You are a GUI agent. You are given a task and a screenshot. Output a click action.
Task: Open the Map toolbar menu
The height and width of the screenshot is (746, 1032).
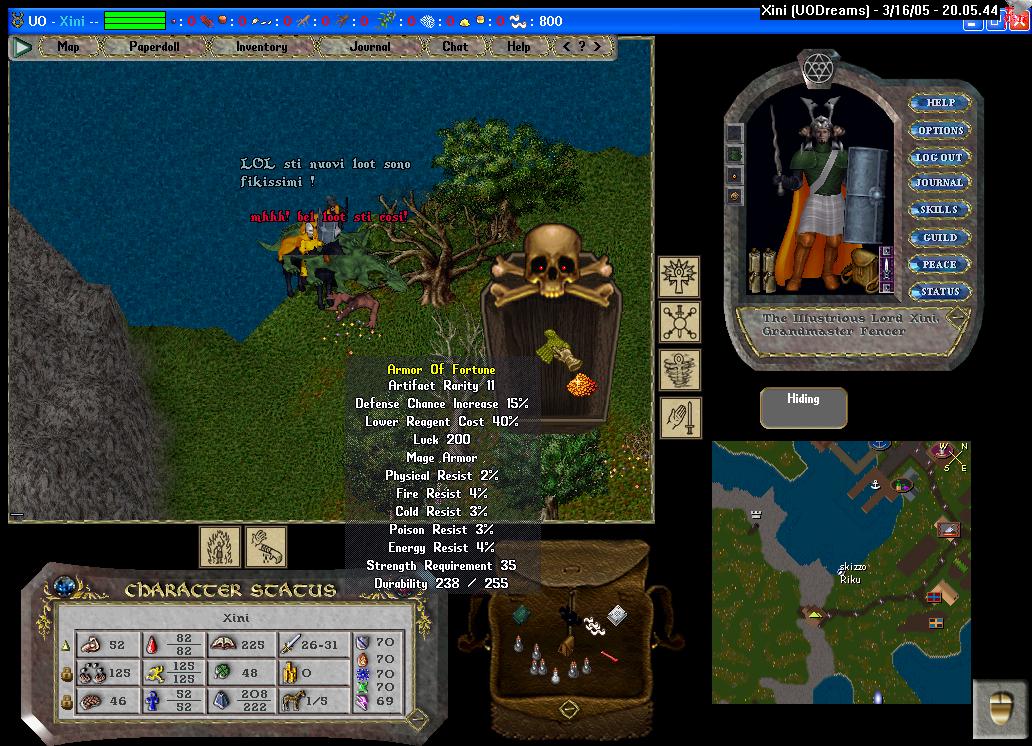68,47
